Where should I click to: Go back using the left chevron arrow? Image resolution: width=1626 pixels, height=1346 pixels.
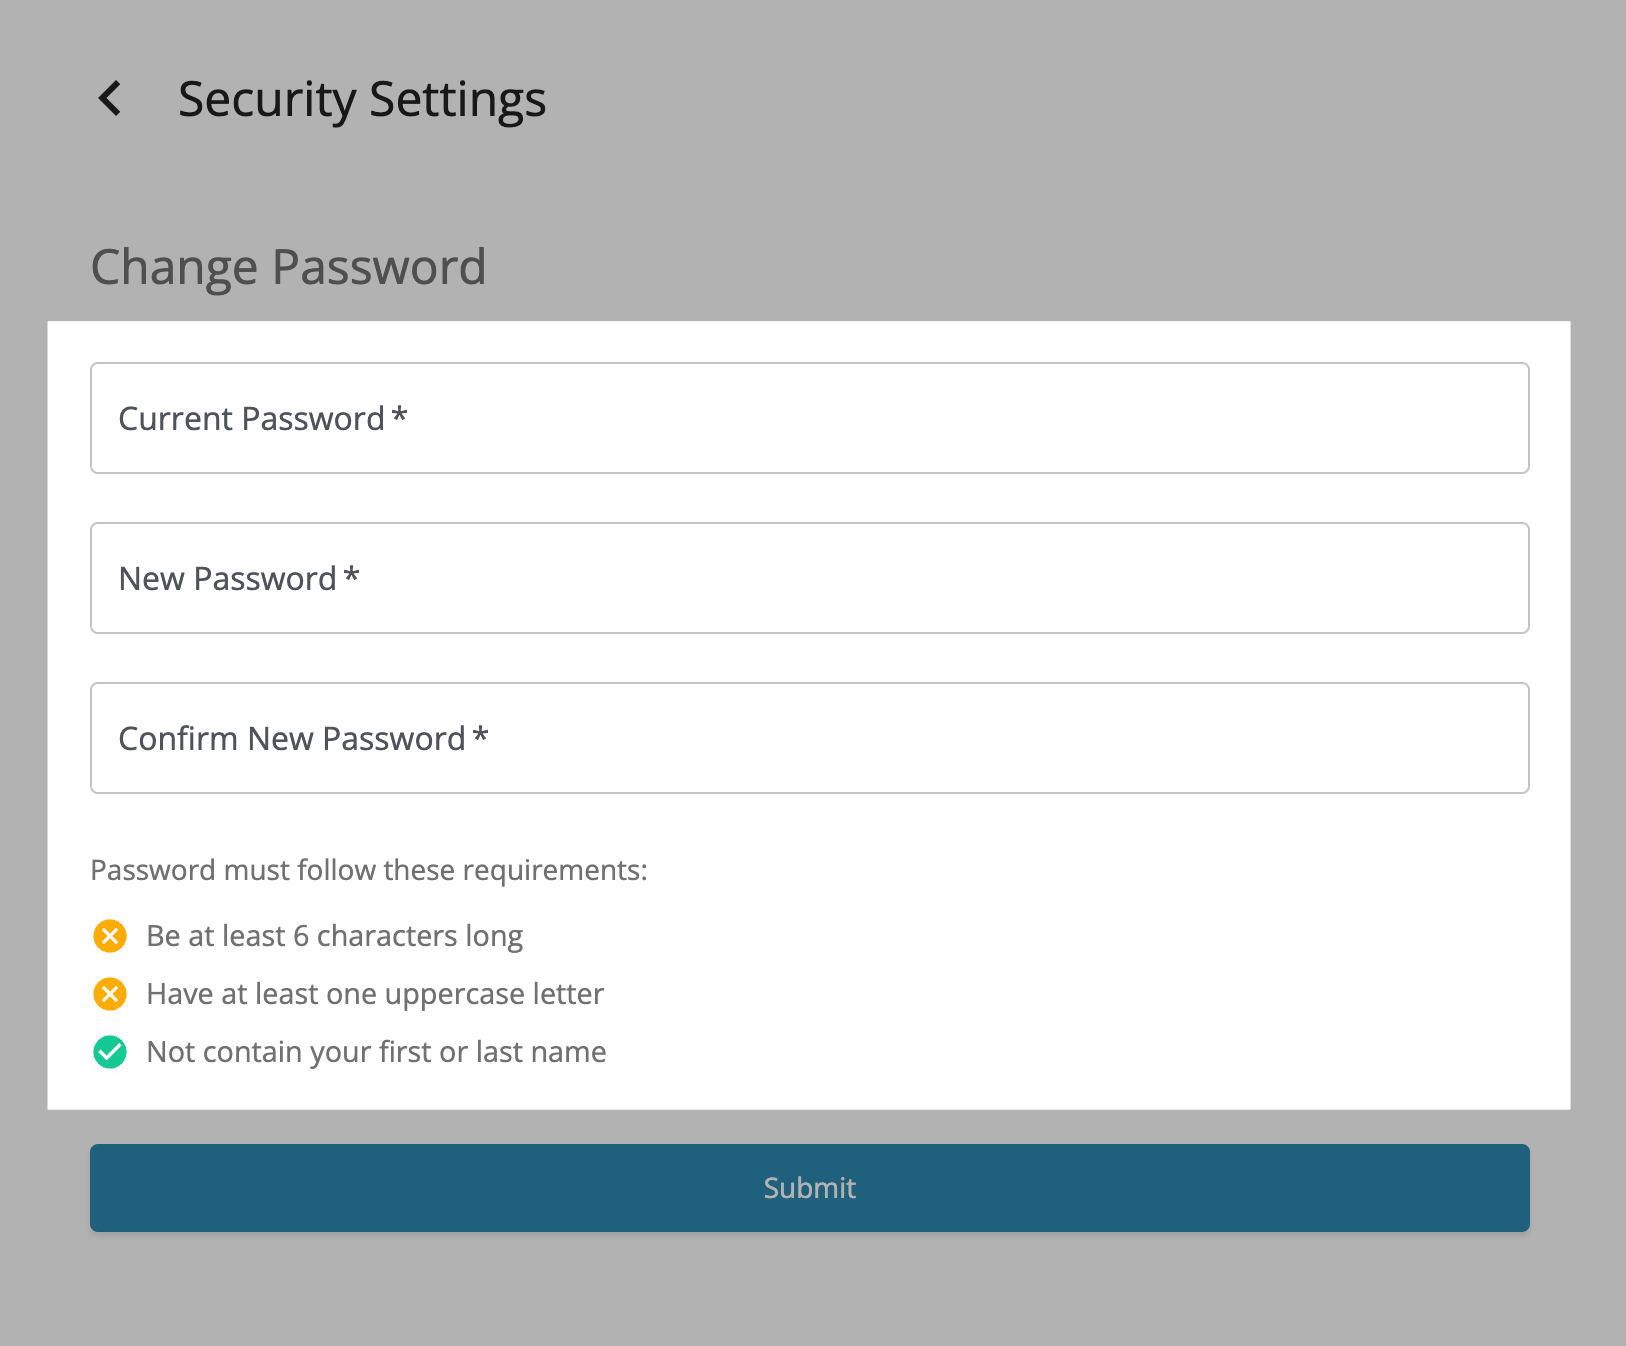point(110,99)
